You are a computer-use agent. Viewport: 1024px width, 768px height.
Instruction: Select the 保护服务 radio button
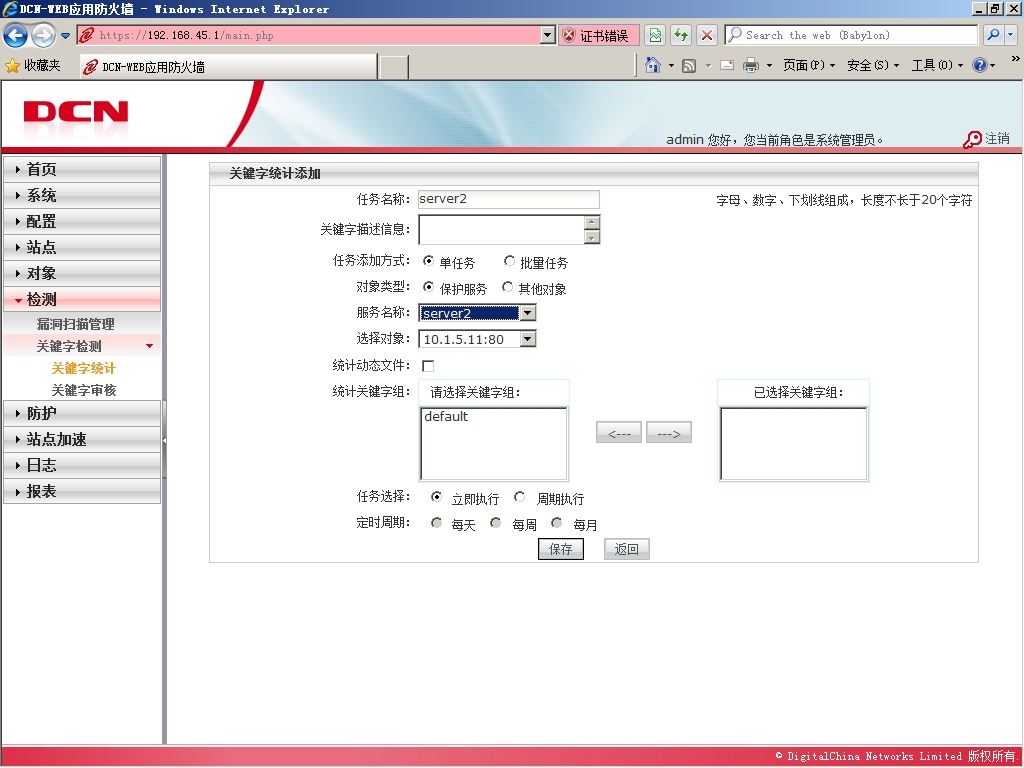click(x=428, y=287)
